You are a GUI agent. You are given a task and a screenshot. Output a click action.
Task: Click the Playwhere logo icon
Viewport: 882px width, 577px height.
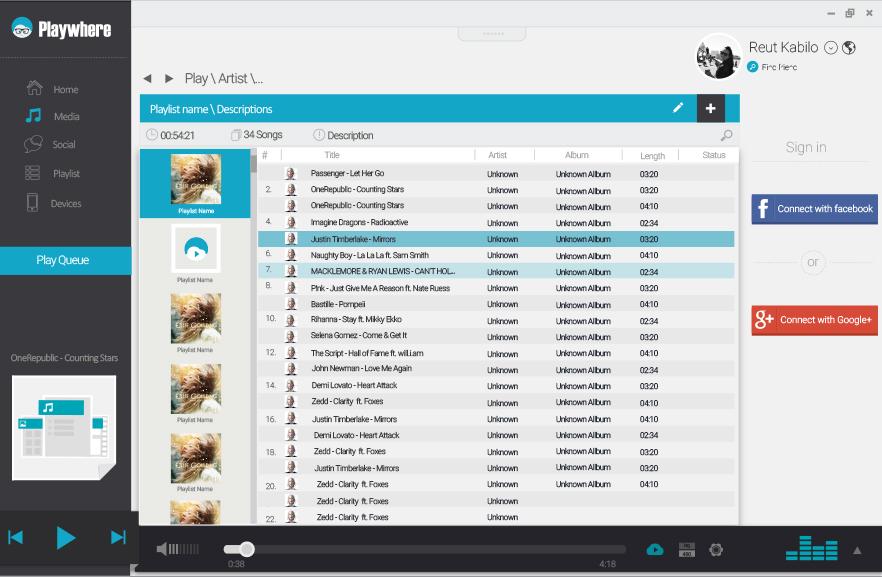point(22,28)
